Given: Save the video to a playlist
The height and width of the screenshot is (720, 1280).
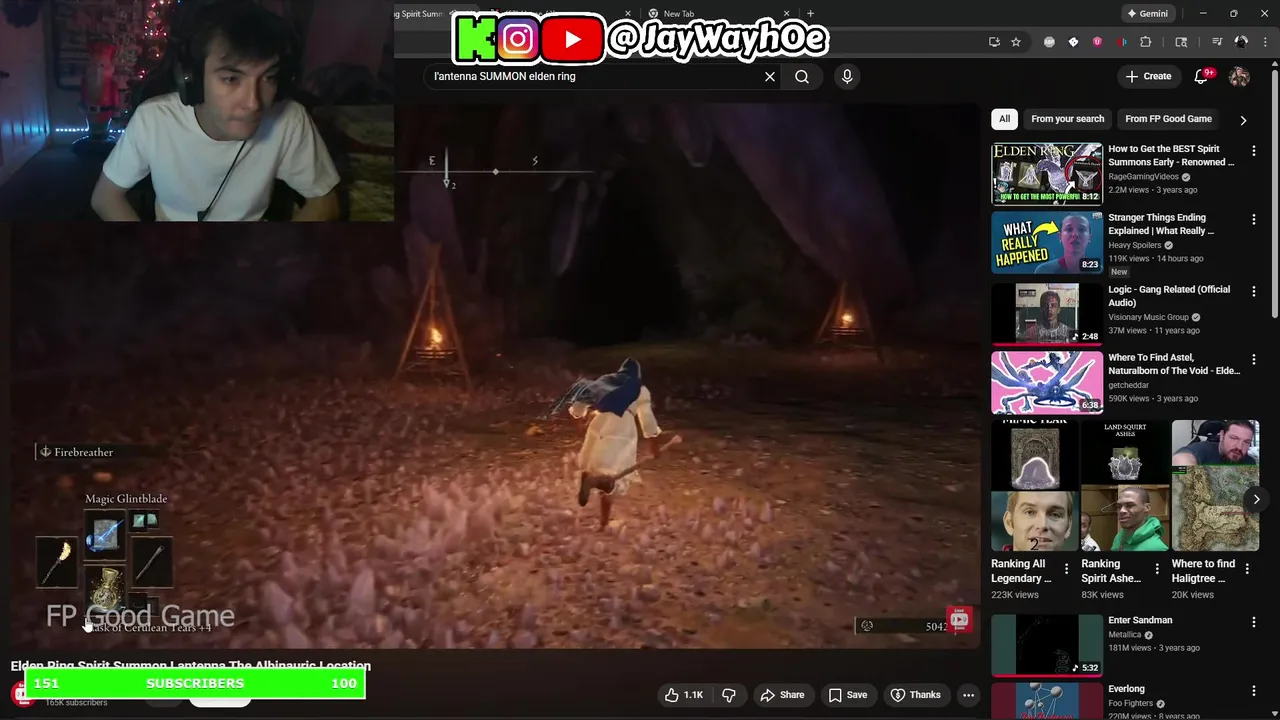Looking at the screenshot, I should (x=848, y=695).
